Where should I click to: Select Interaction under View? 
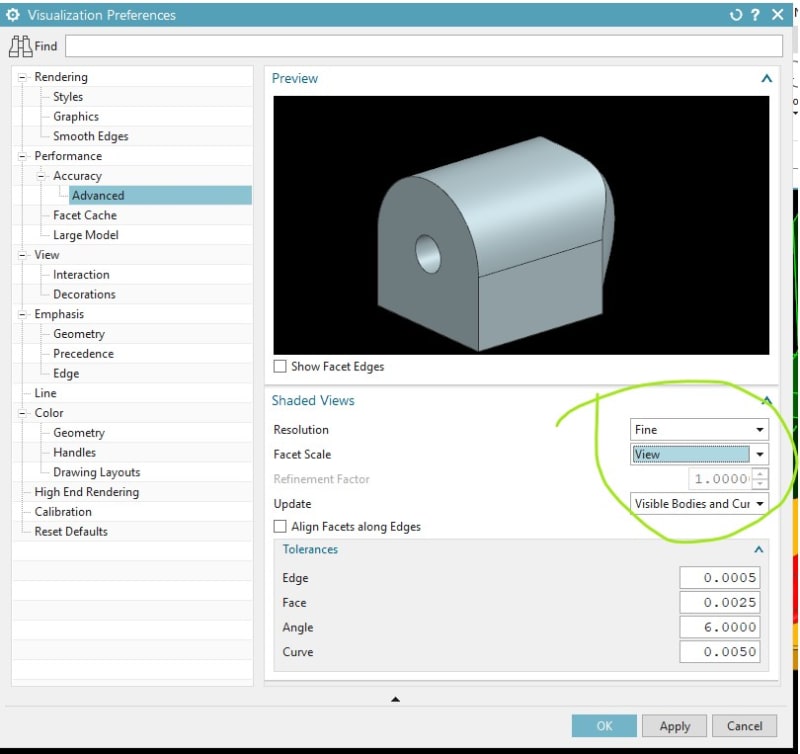click(x=81, y=275)
